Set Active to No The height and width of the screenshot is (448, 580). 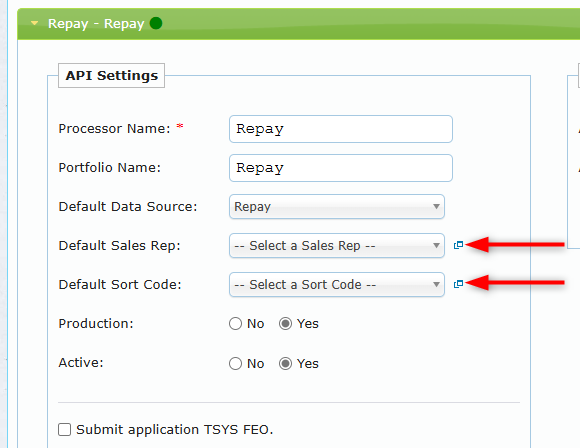(235, 363)
